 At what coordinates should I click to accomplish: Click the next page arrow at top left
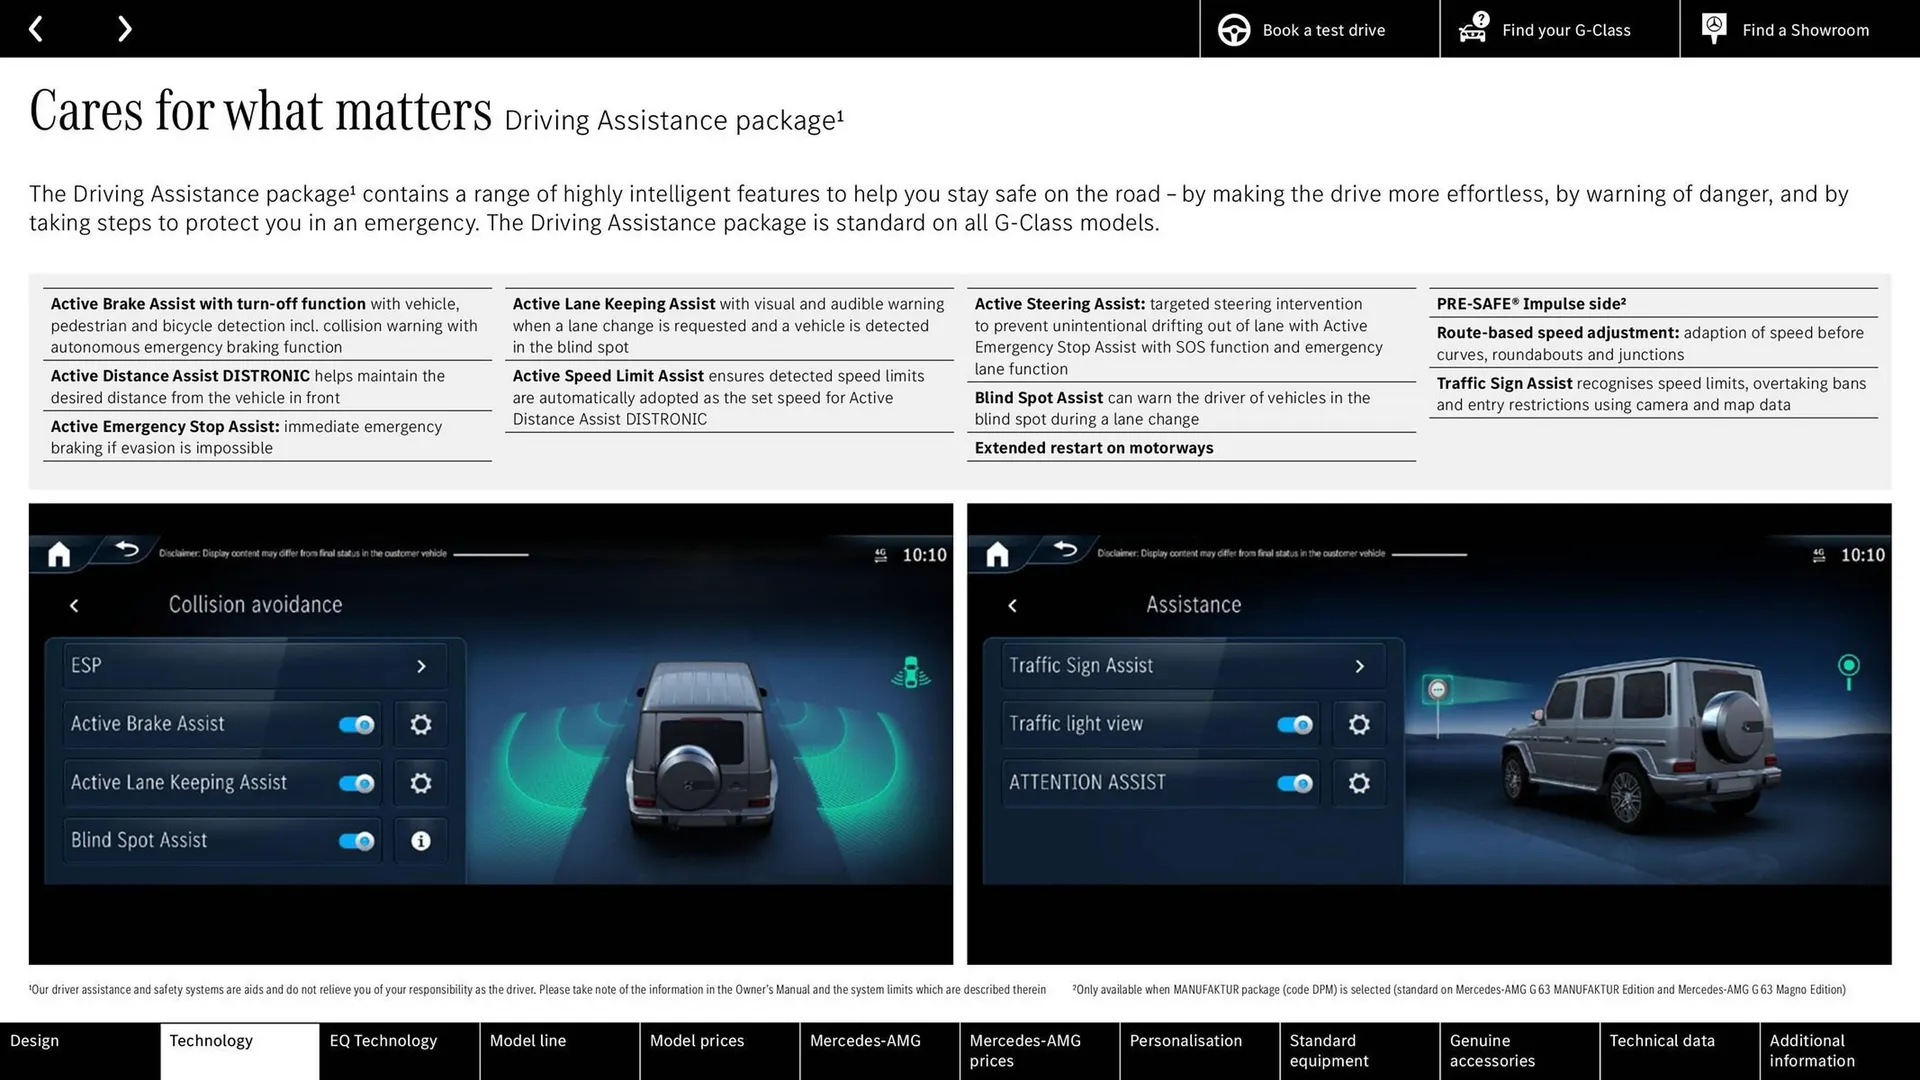point(124,28)
